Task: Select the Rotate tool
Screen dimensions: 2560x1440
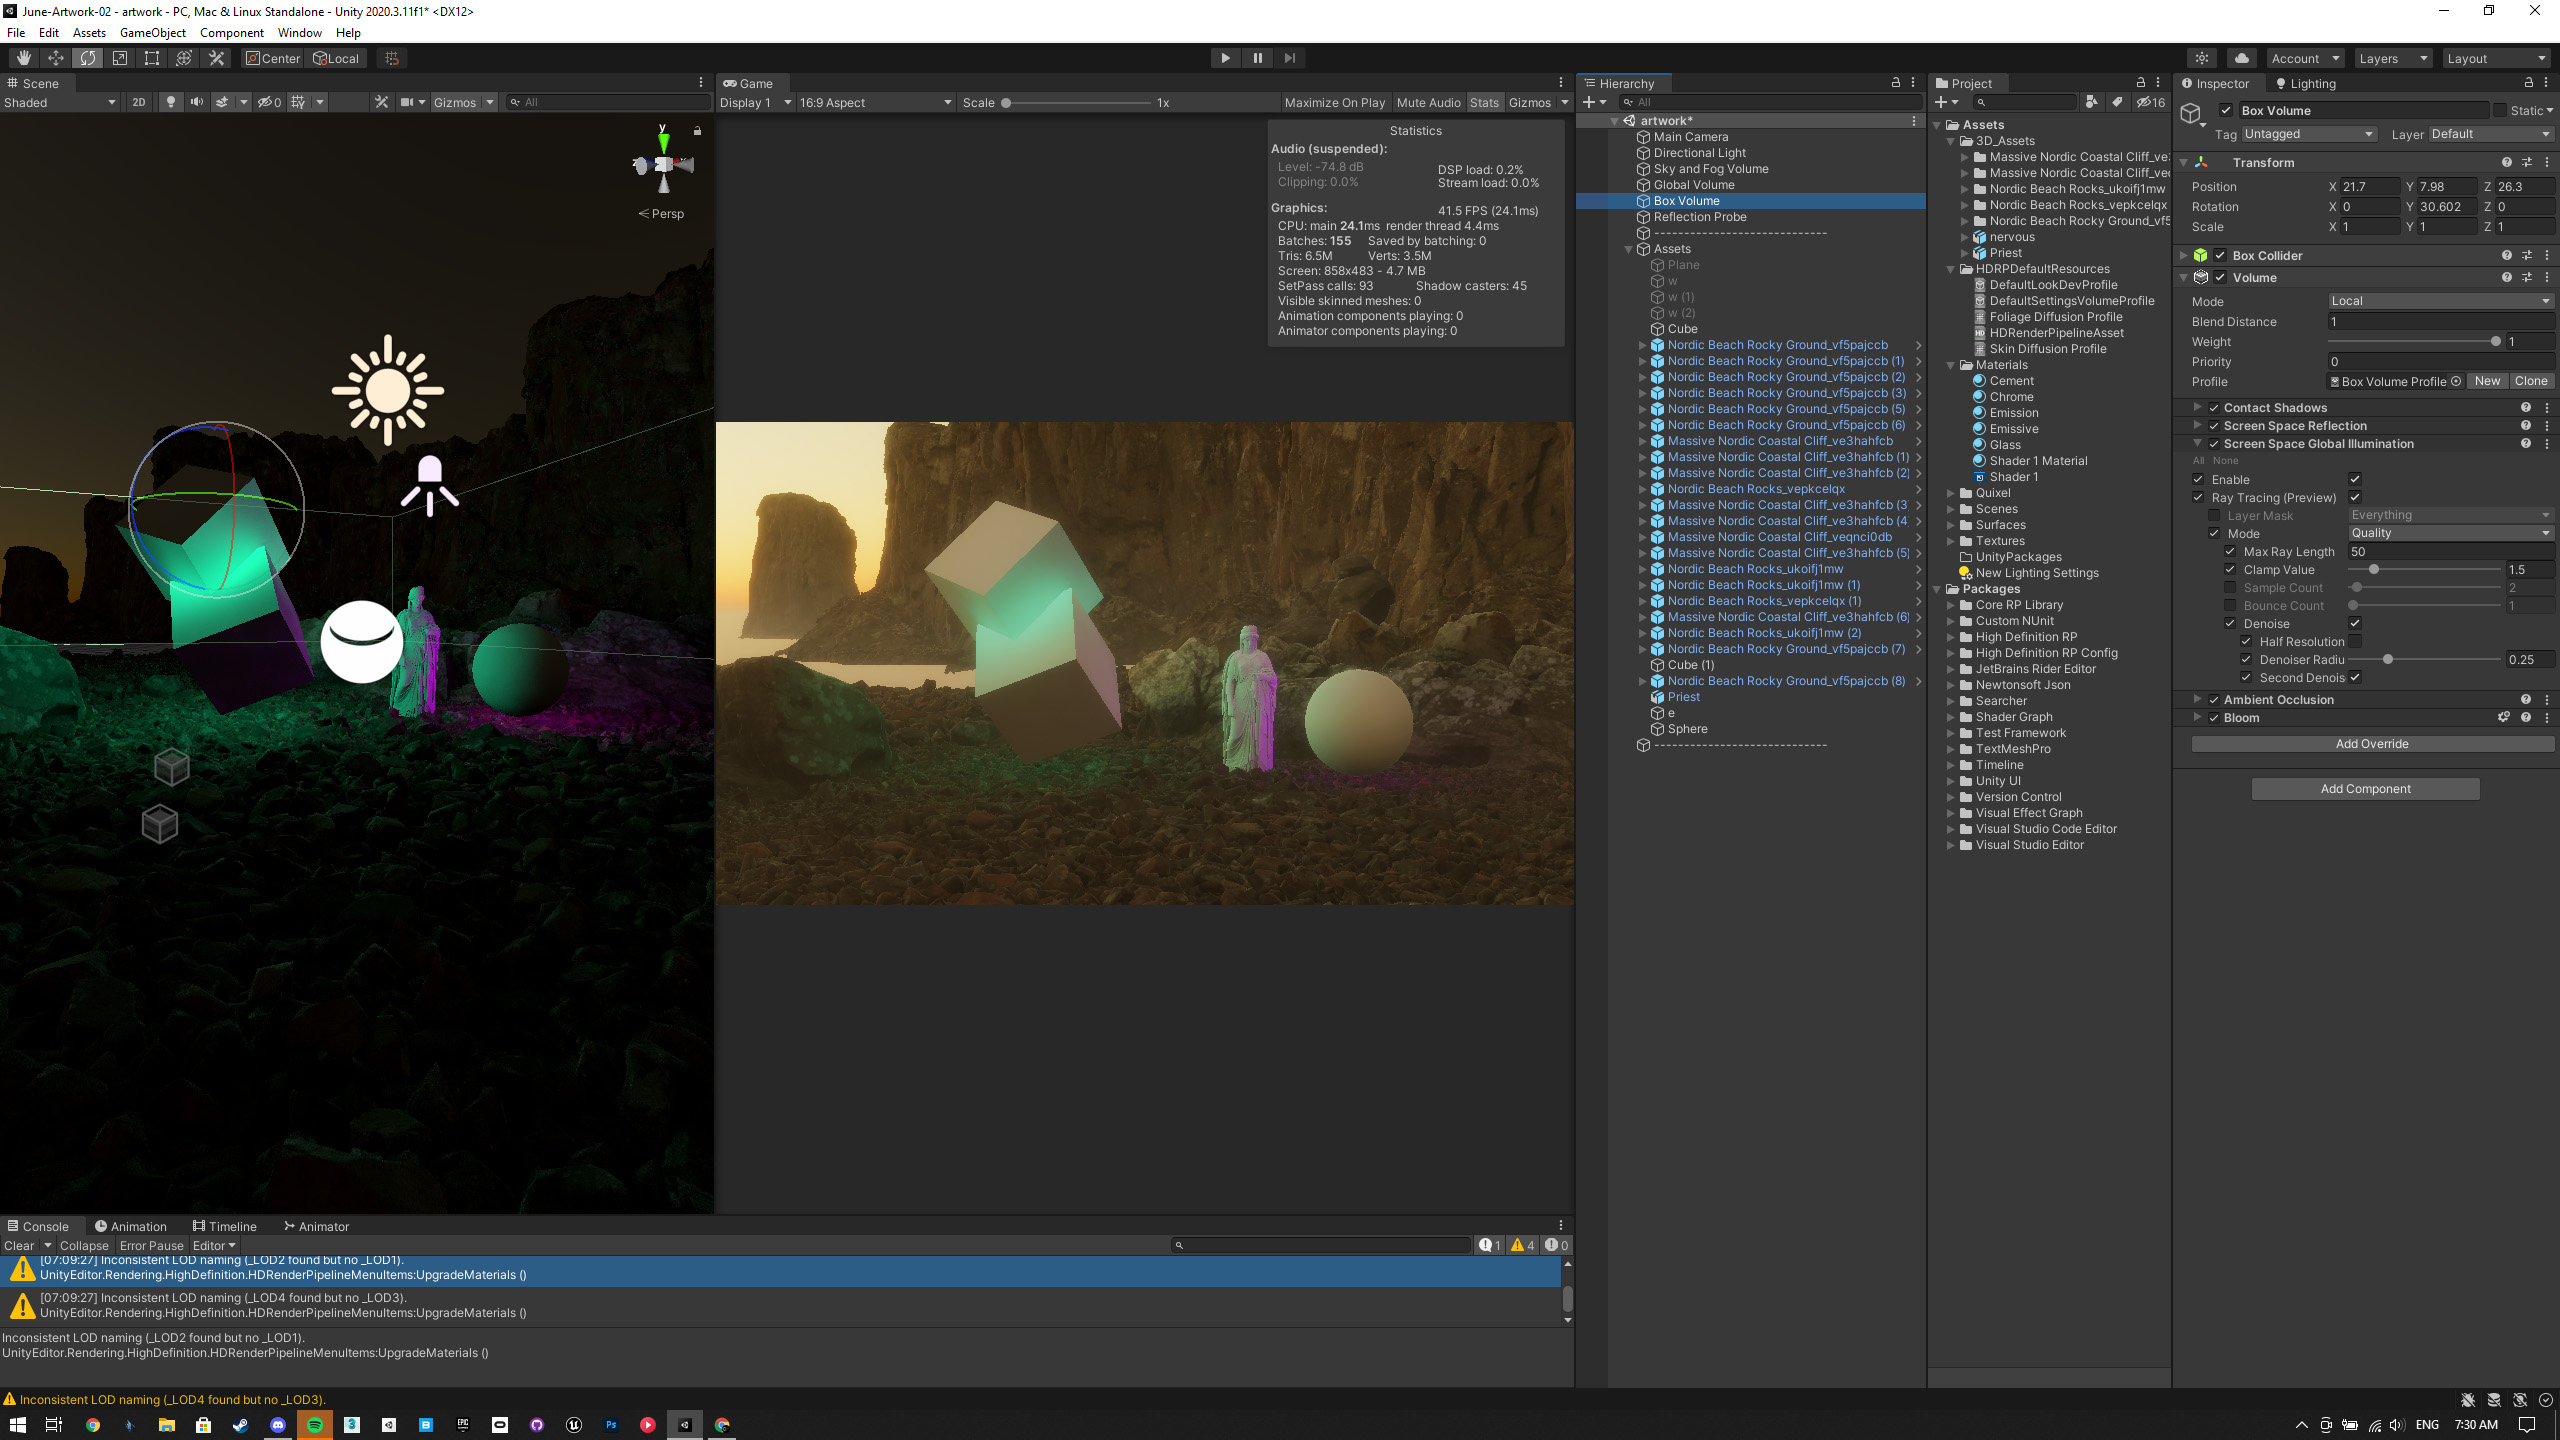Action: (x=87, y=57)
